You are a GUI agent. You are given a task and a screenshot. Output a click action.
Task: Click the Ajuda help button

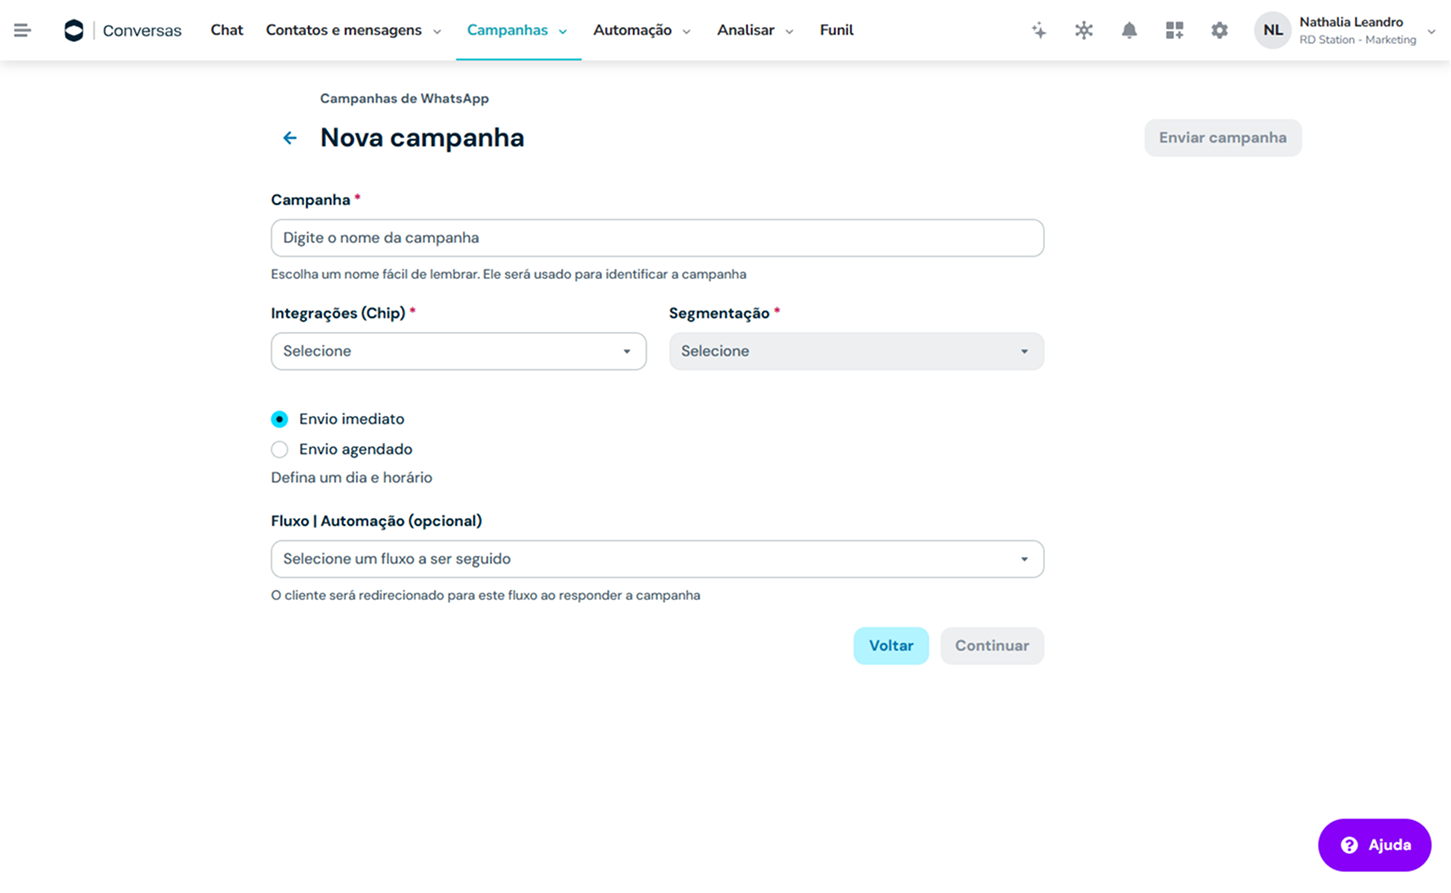(1374, 845)
